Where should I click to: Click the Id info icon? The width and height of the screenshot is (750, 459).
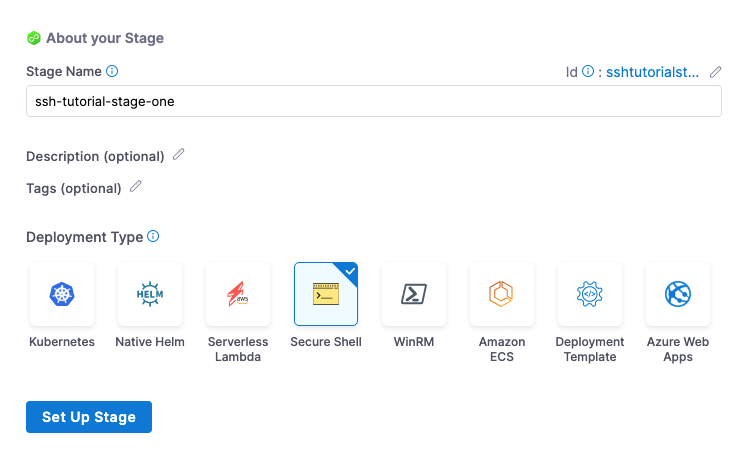(x=588, y=72)
